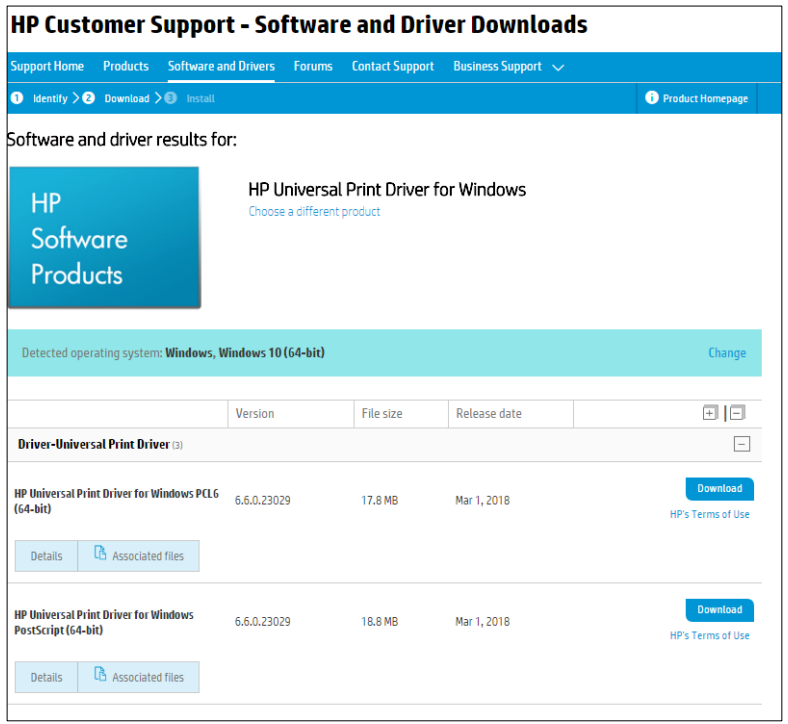Click the step 3 circle icon
The width and height of the screenshot is (788, 724).
pos(171,98)
